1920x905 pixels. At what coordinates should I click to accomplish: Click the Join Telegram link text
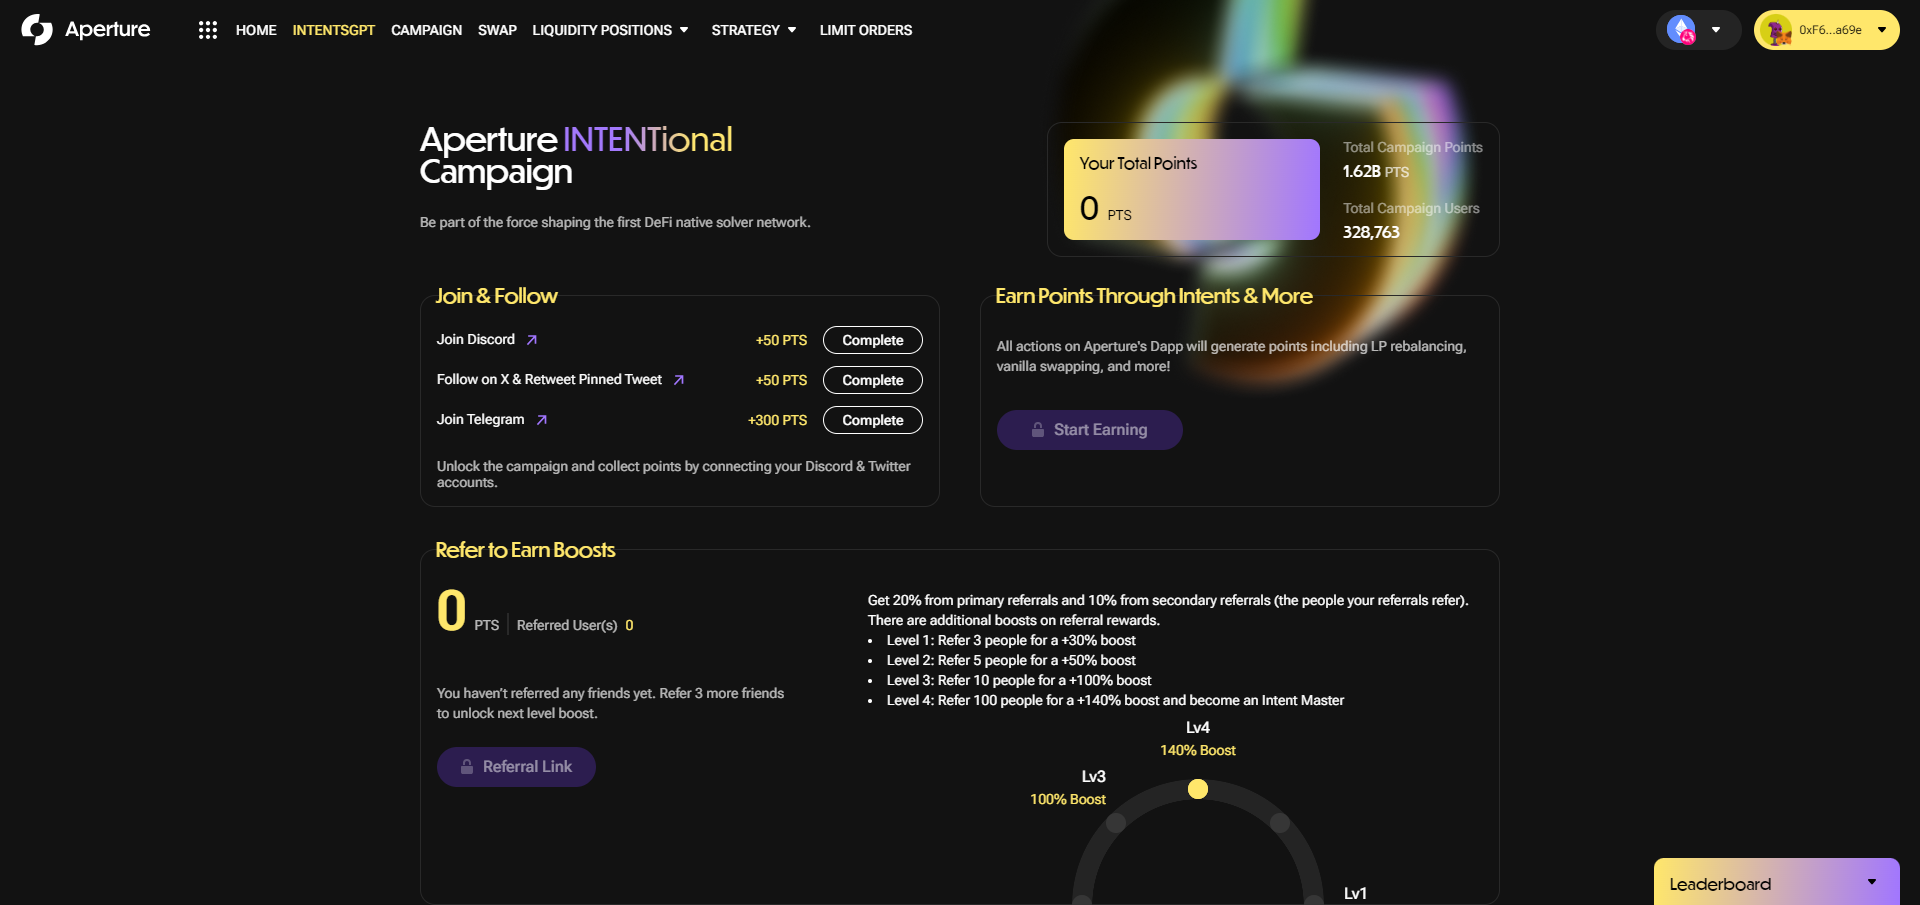pyautogui.click(x=481, y=420)
